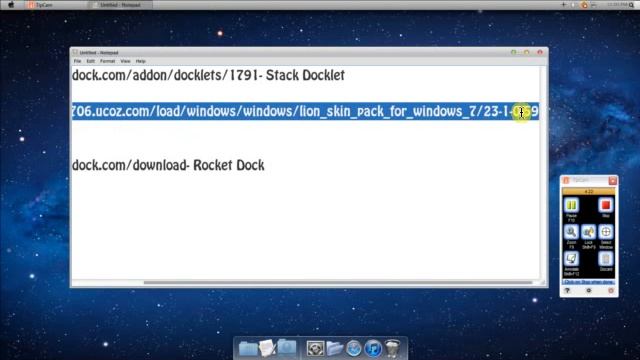640x360 pixels.
Task: Click the 'Stack Docklet' text line
Action: click(208, 76)
